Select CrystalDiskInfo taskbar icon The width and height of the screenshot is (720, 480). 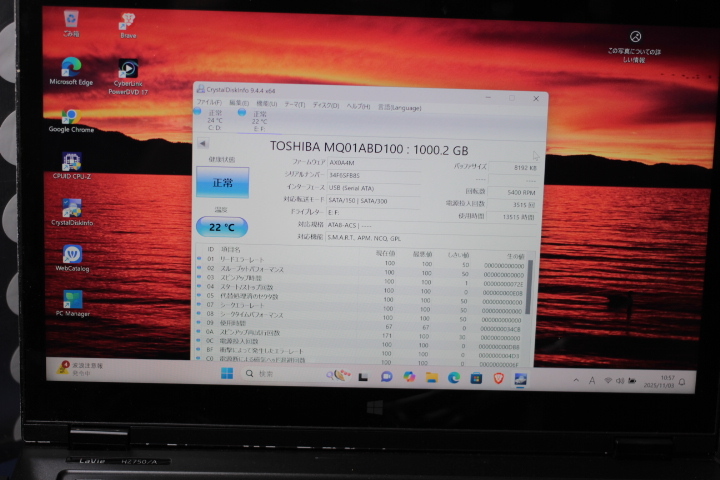point(520,379)
